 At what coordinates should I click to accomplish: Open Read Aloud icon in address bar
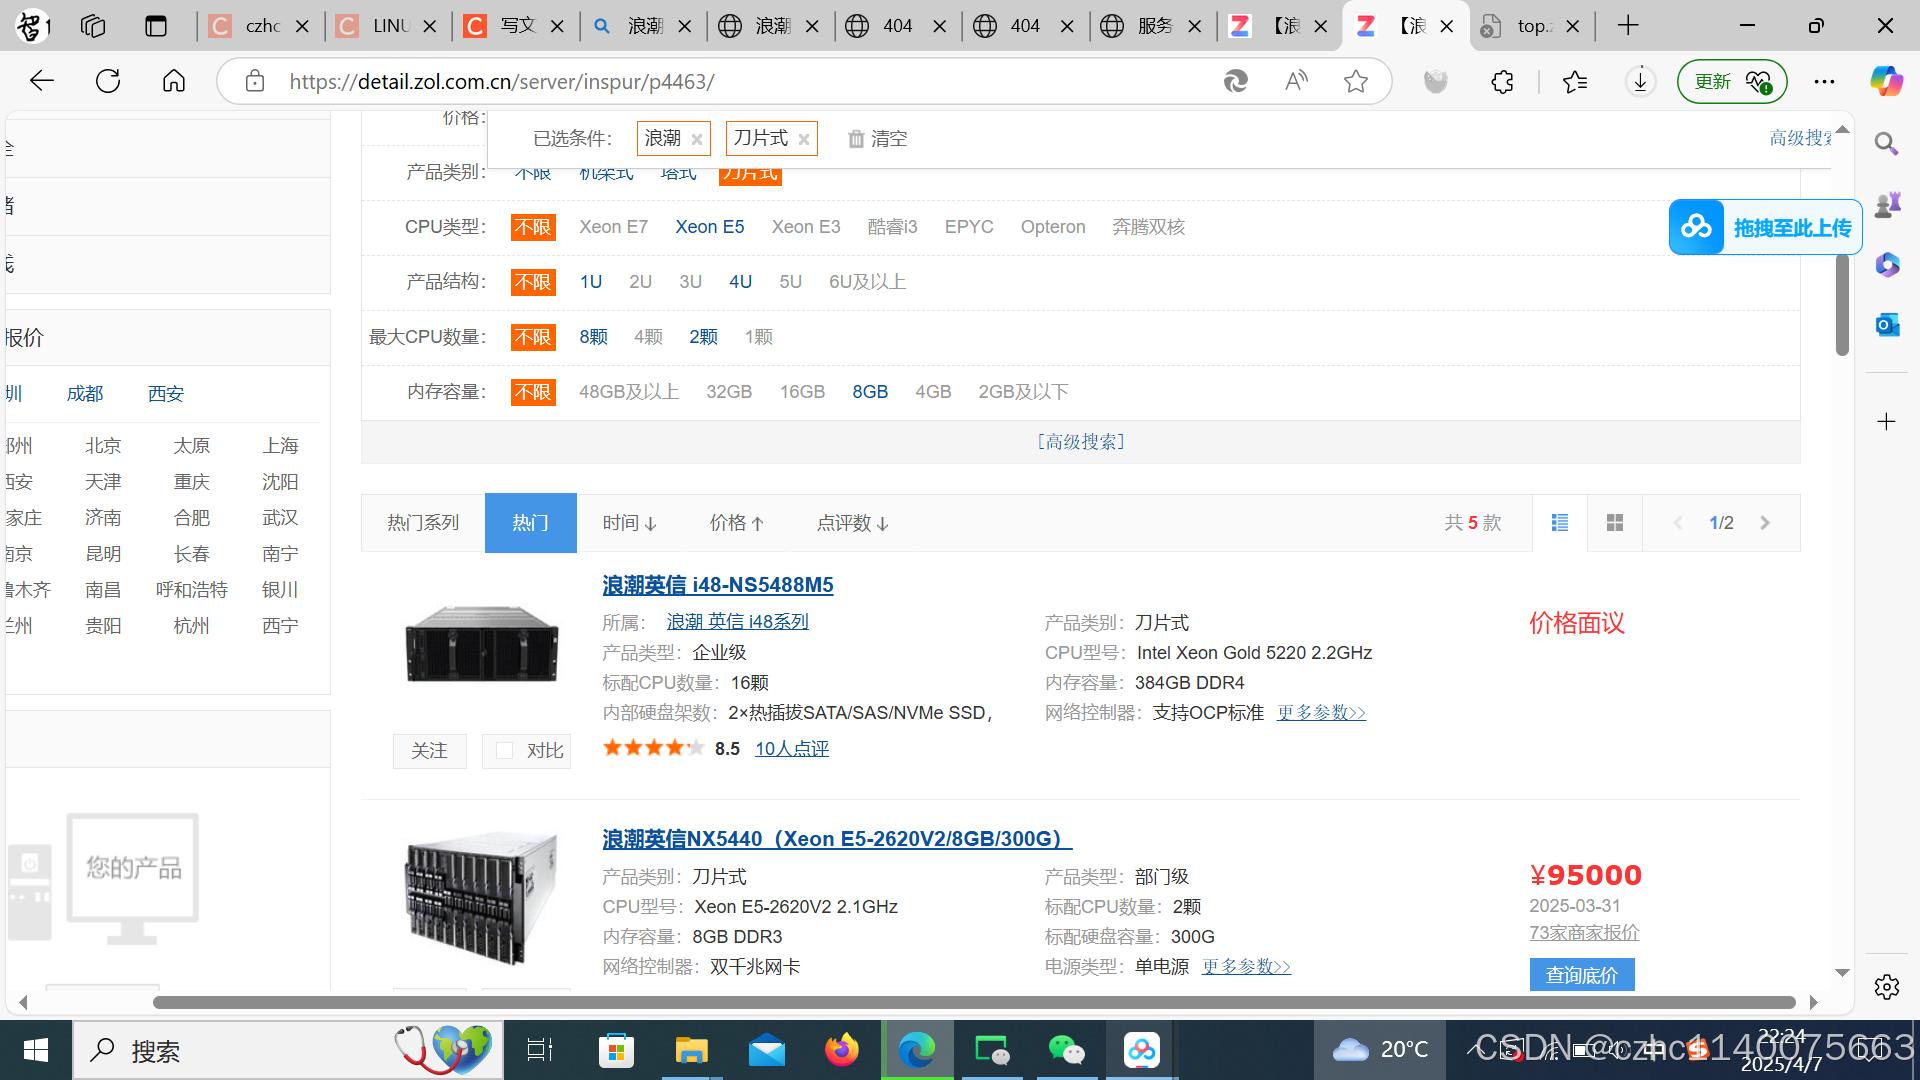click(1296, 82)
